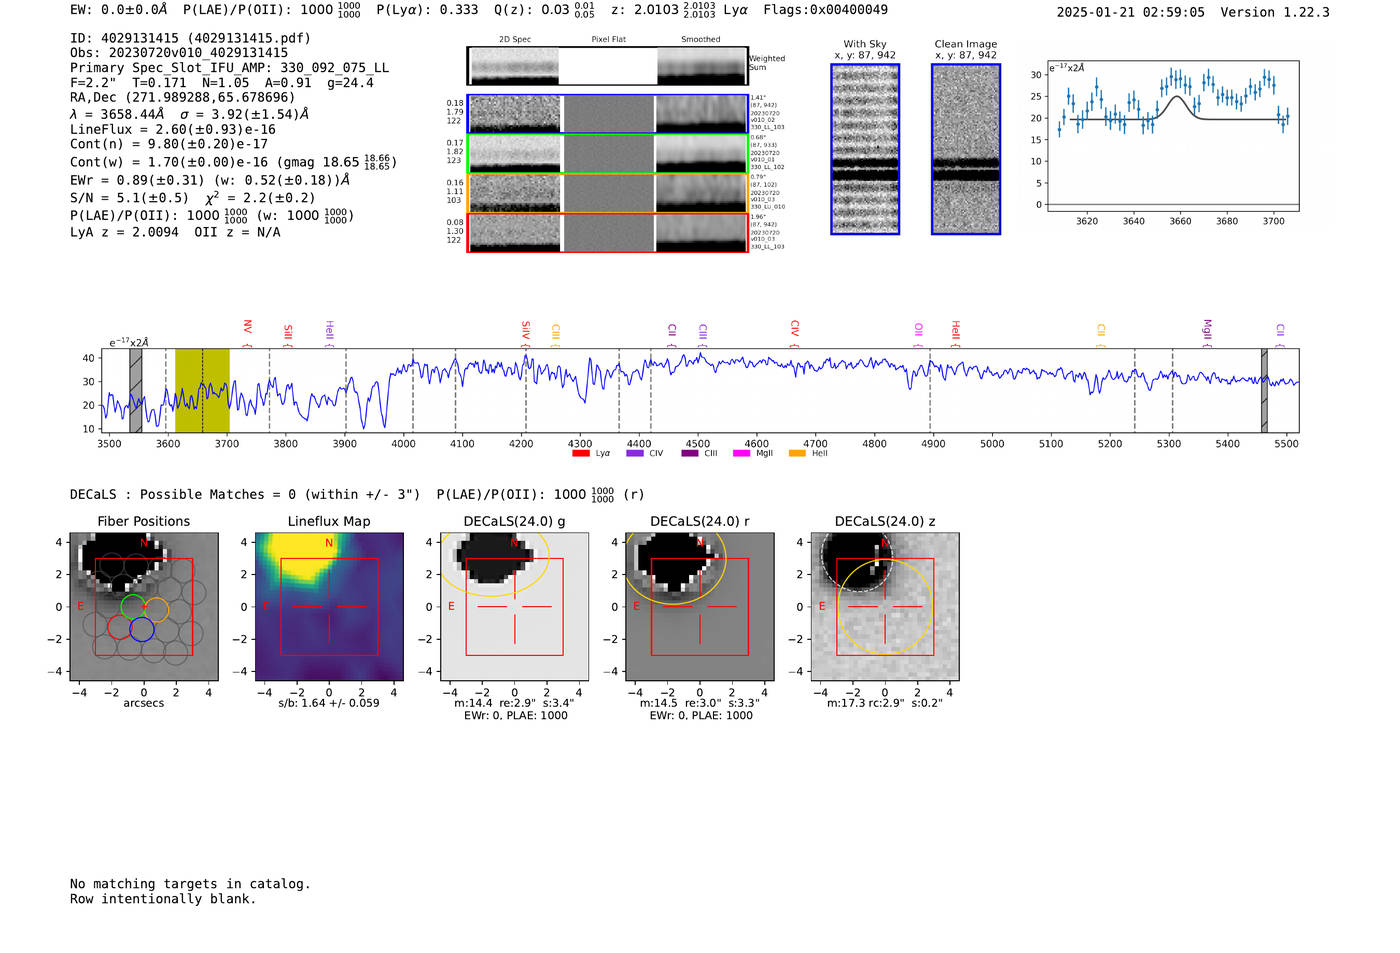This screenshot has height=953, width=1400.
Task: Click the dark purple CIII legend swatch
Action: click(x=690, y=453)
